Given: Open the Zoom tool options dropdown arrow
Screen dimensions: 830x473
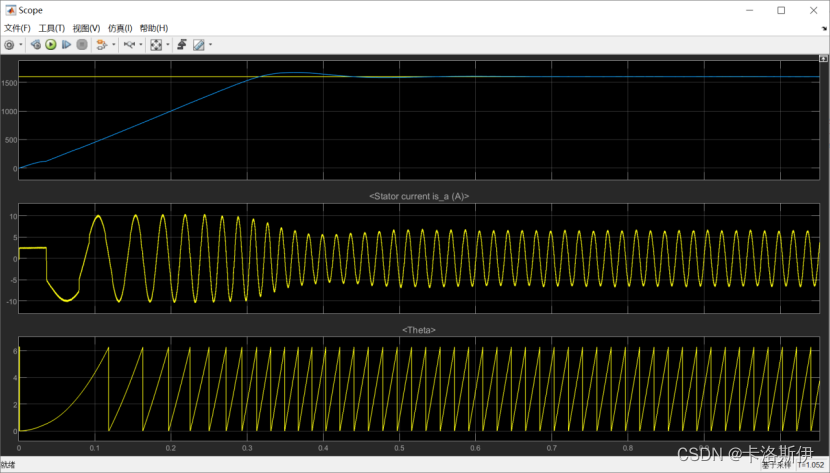Looking at the screenshot, I should click(x=141, y=45).
